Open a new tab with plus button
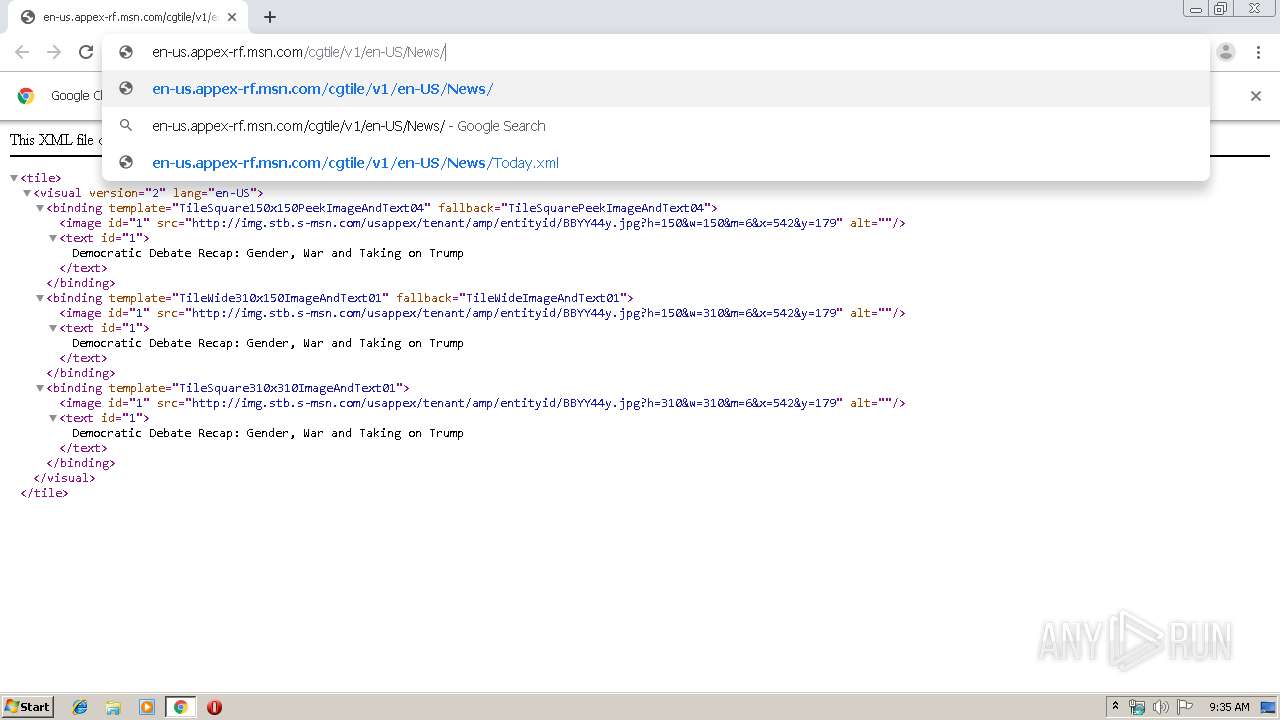The image size is (1280, 720). pos(270,17)
